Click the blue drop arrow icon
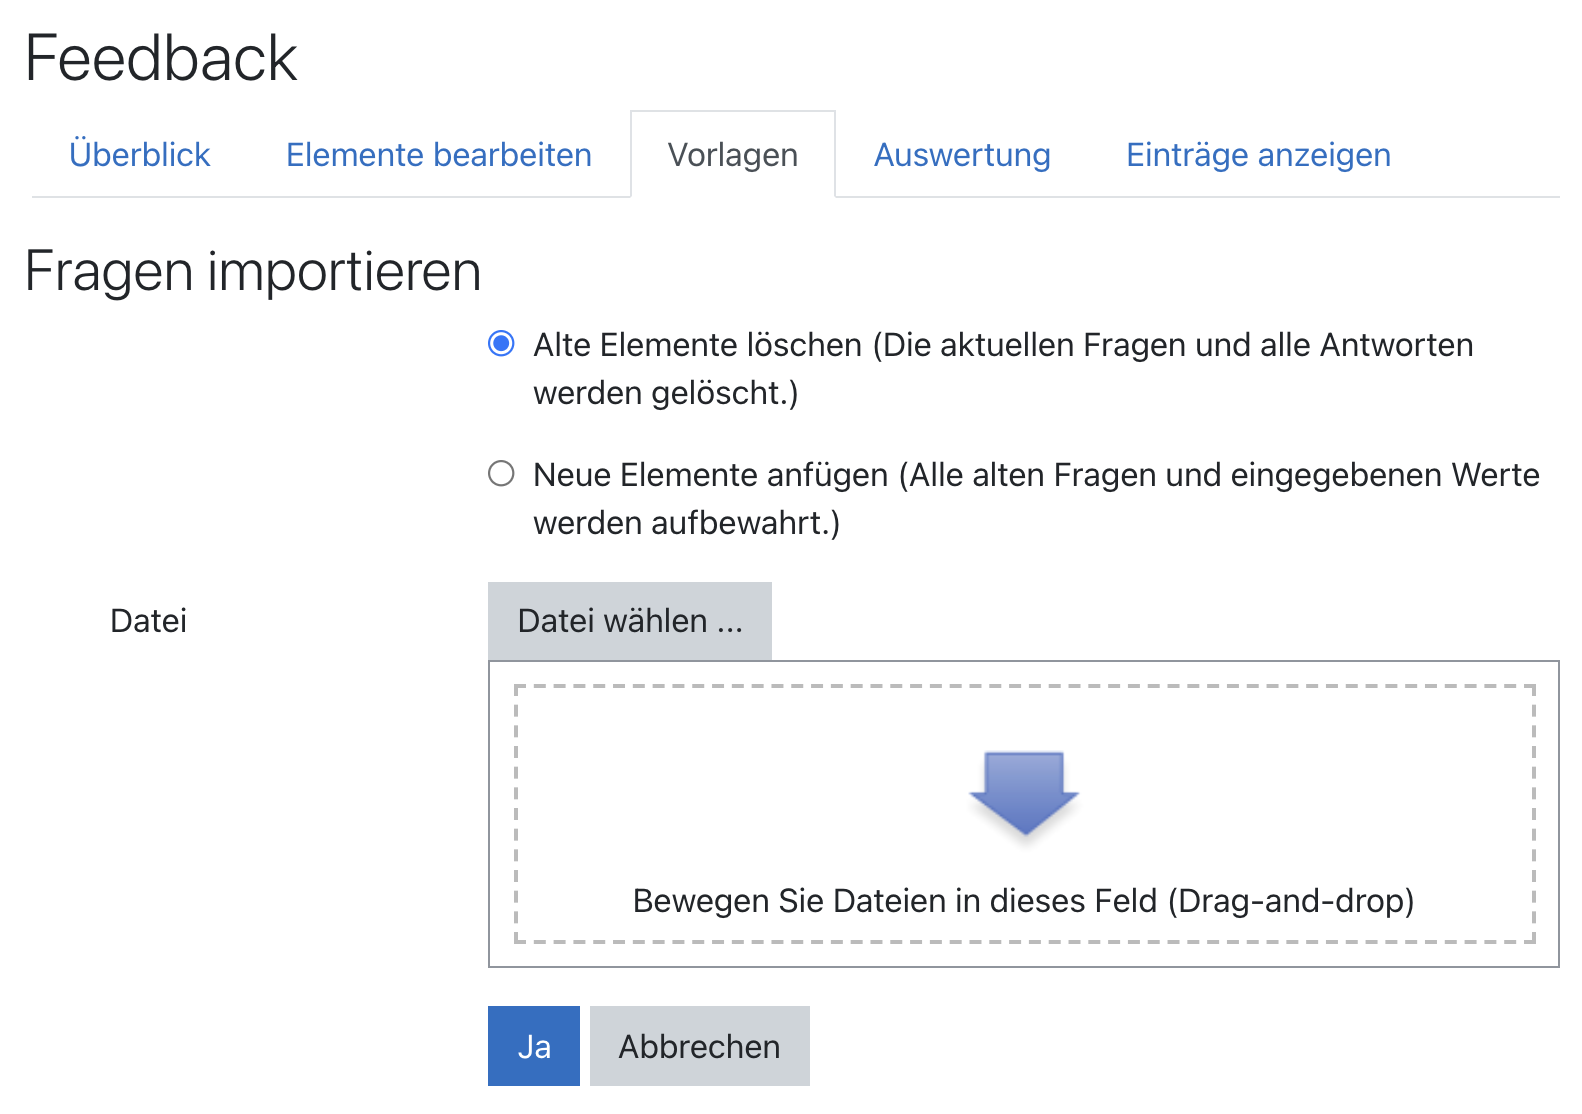The height and width of the screenshot is (1114, 1582). pyautogui.click(x=1024, y=792)
